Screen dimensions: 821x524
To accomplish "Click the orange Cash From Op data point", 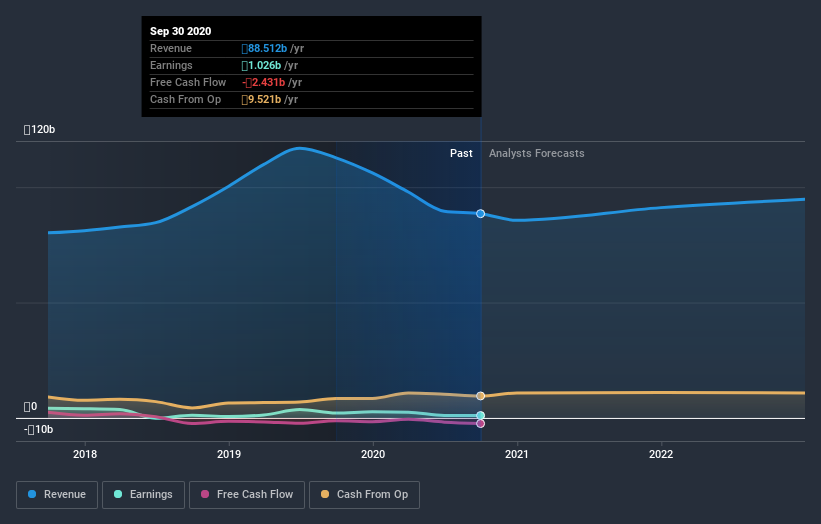I will pyautogui.click(x=481, y=396).
